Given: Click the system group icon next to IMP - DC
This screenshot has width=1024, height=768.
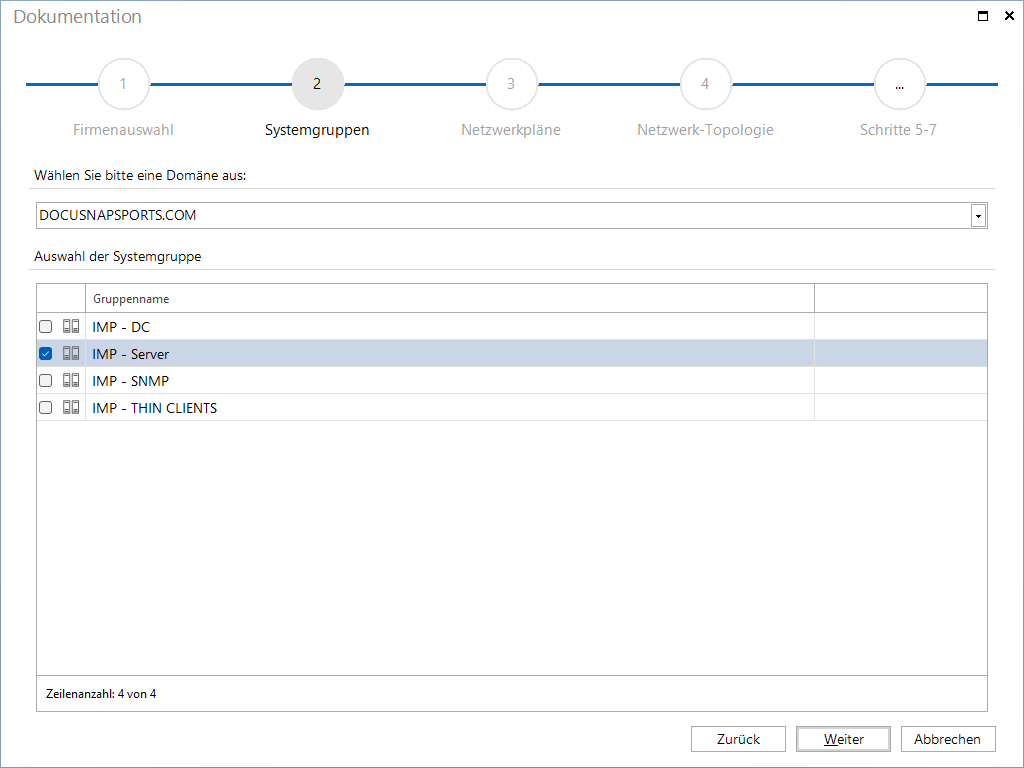Looking at the screenshot, I should 71,327.
